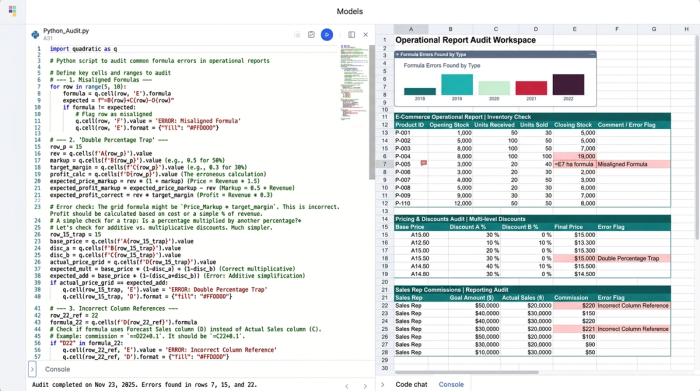Select the 'Opening Stock' heading cell
The image size is (700, 391).
[x=450, y=125]
